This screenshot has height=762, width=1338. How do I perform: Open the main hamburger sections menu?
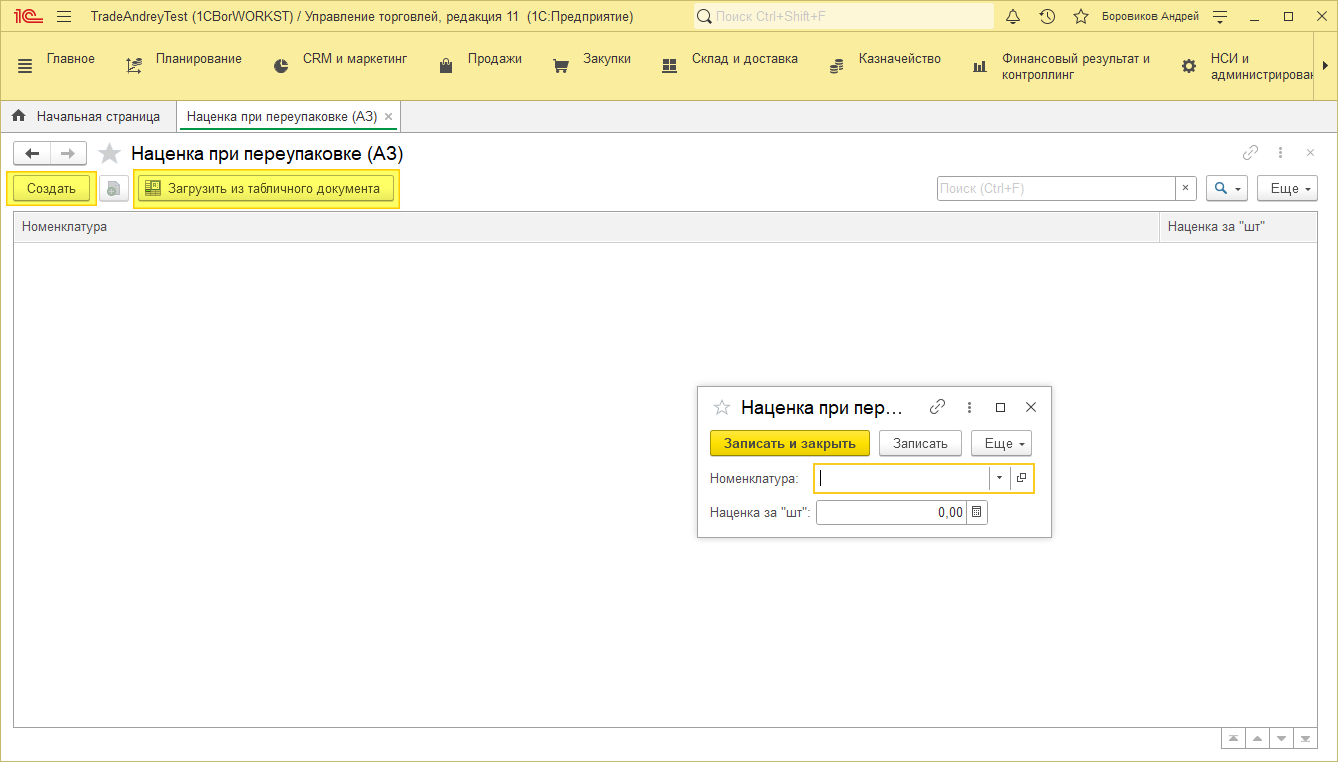[25, 66]
